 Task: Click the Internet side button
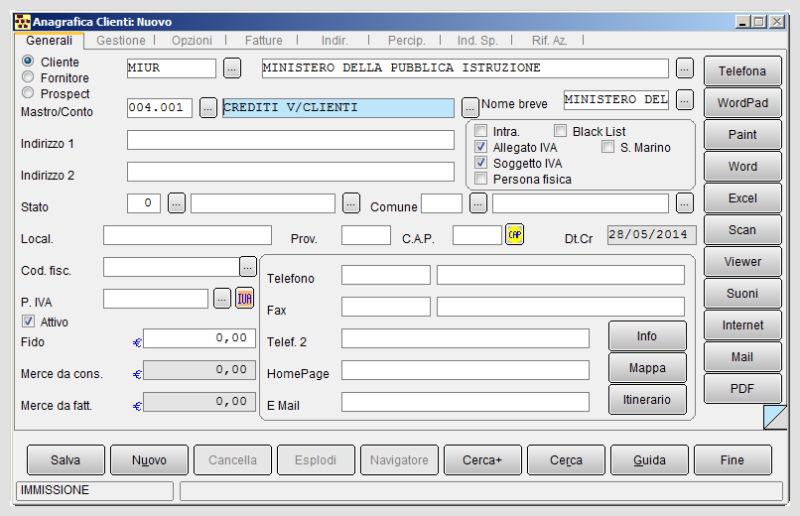tap(742, 325)
